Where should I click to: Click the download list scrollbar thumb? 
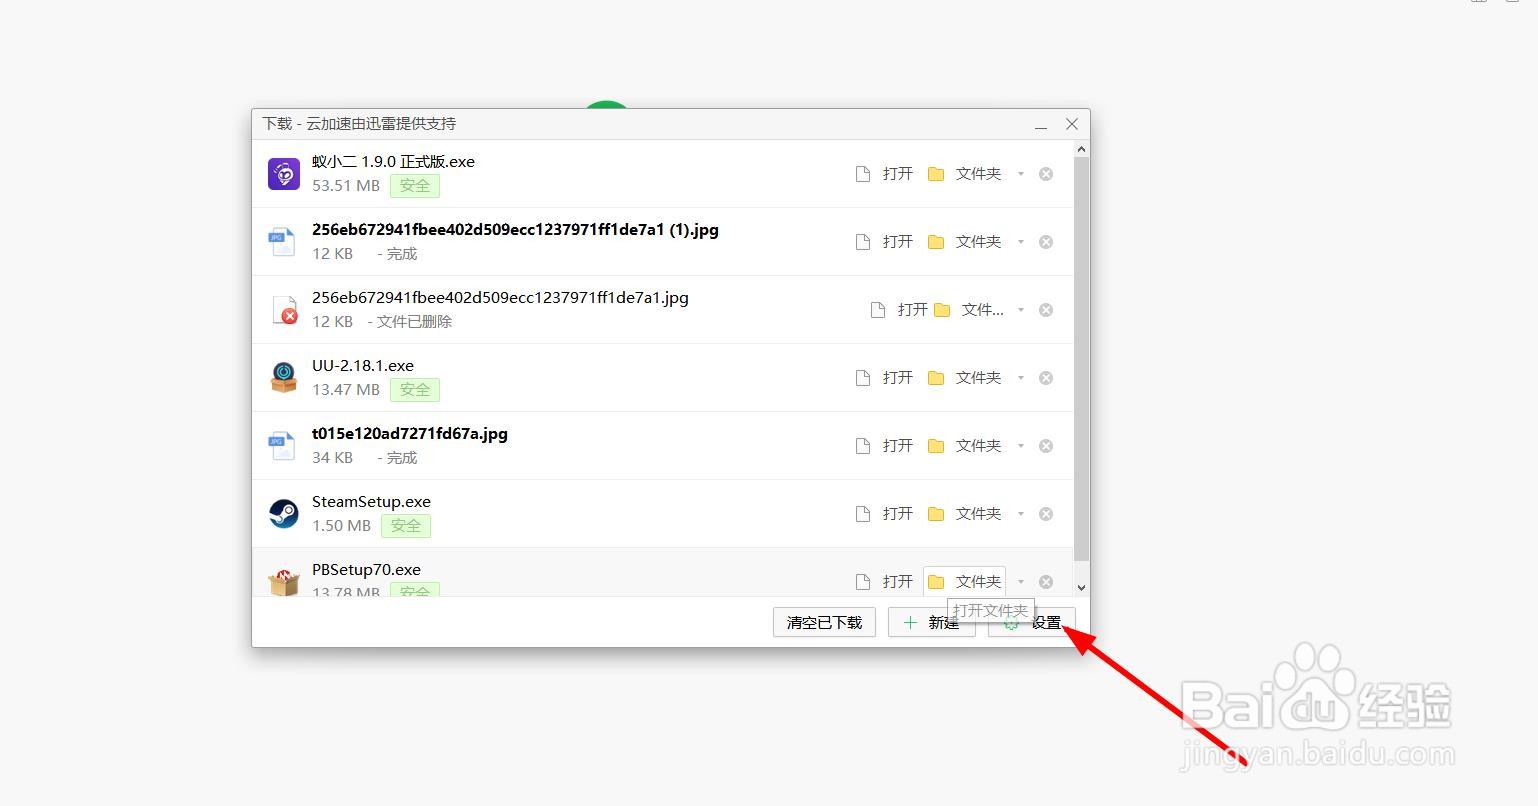1081,358
